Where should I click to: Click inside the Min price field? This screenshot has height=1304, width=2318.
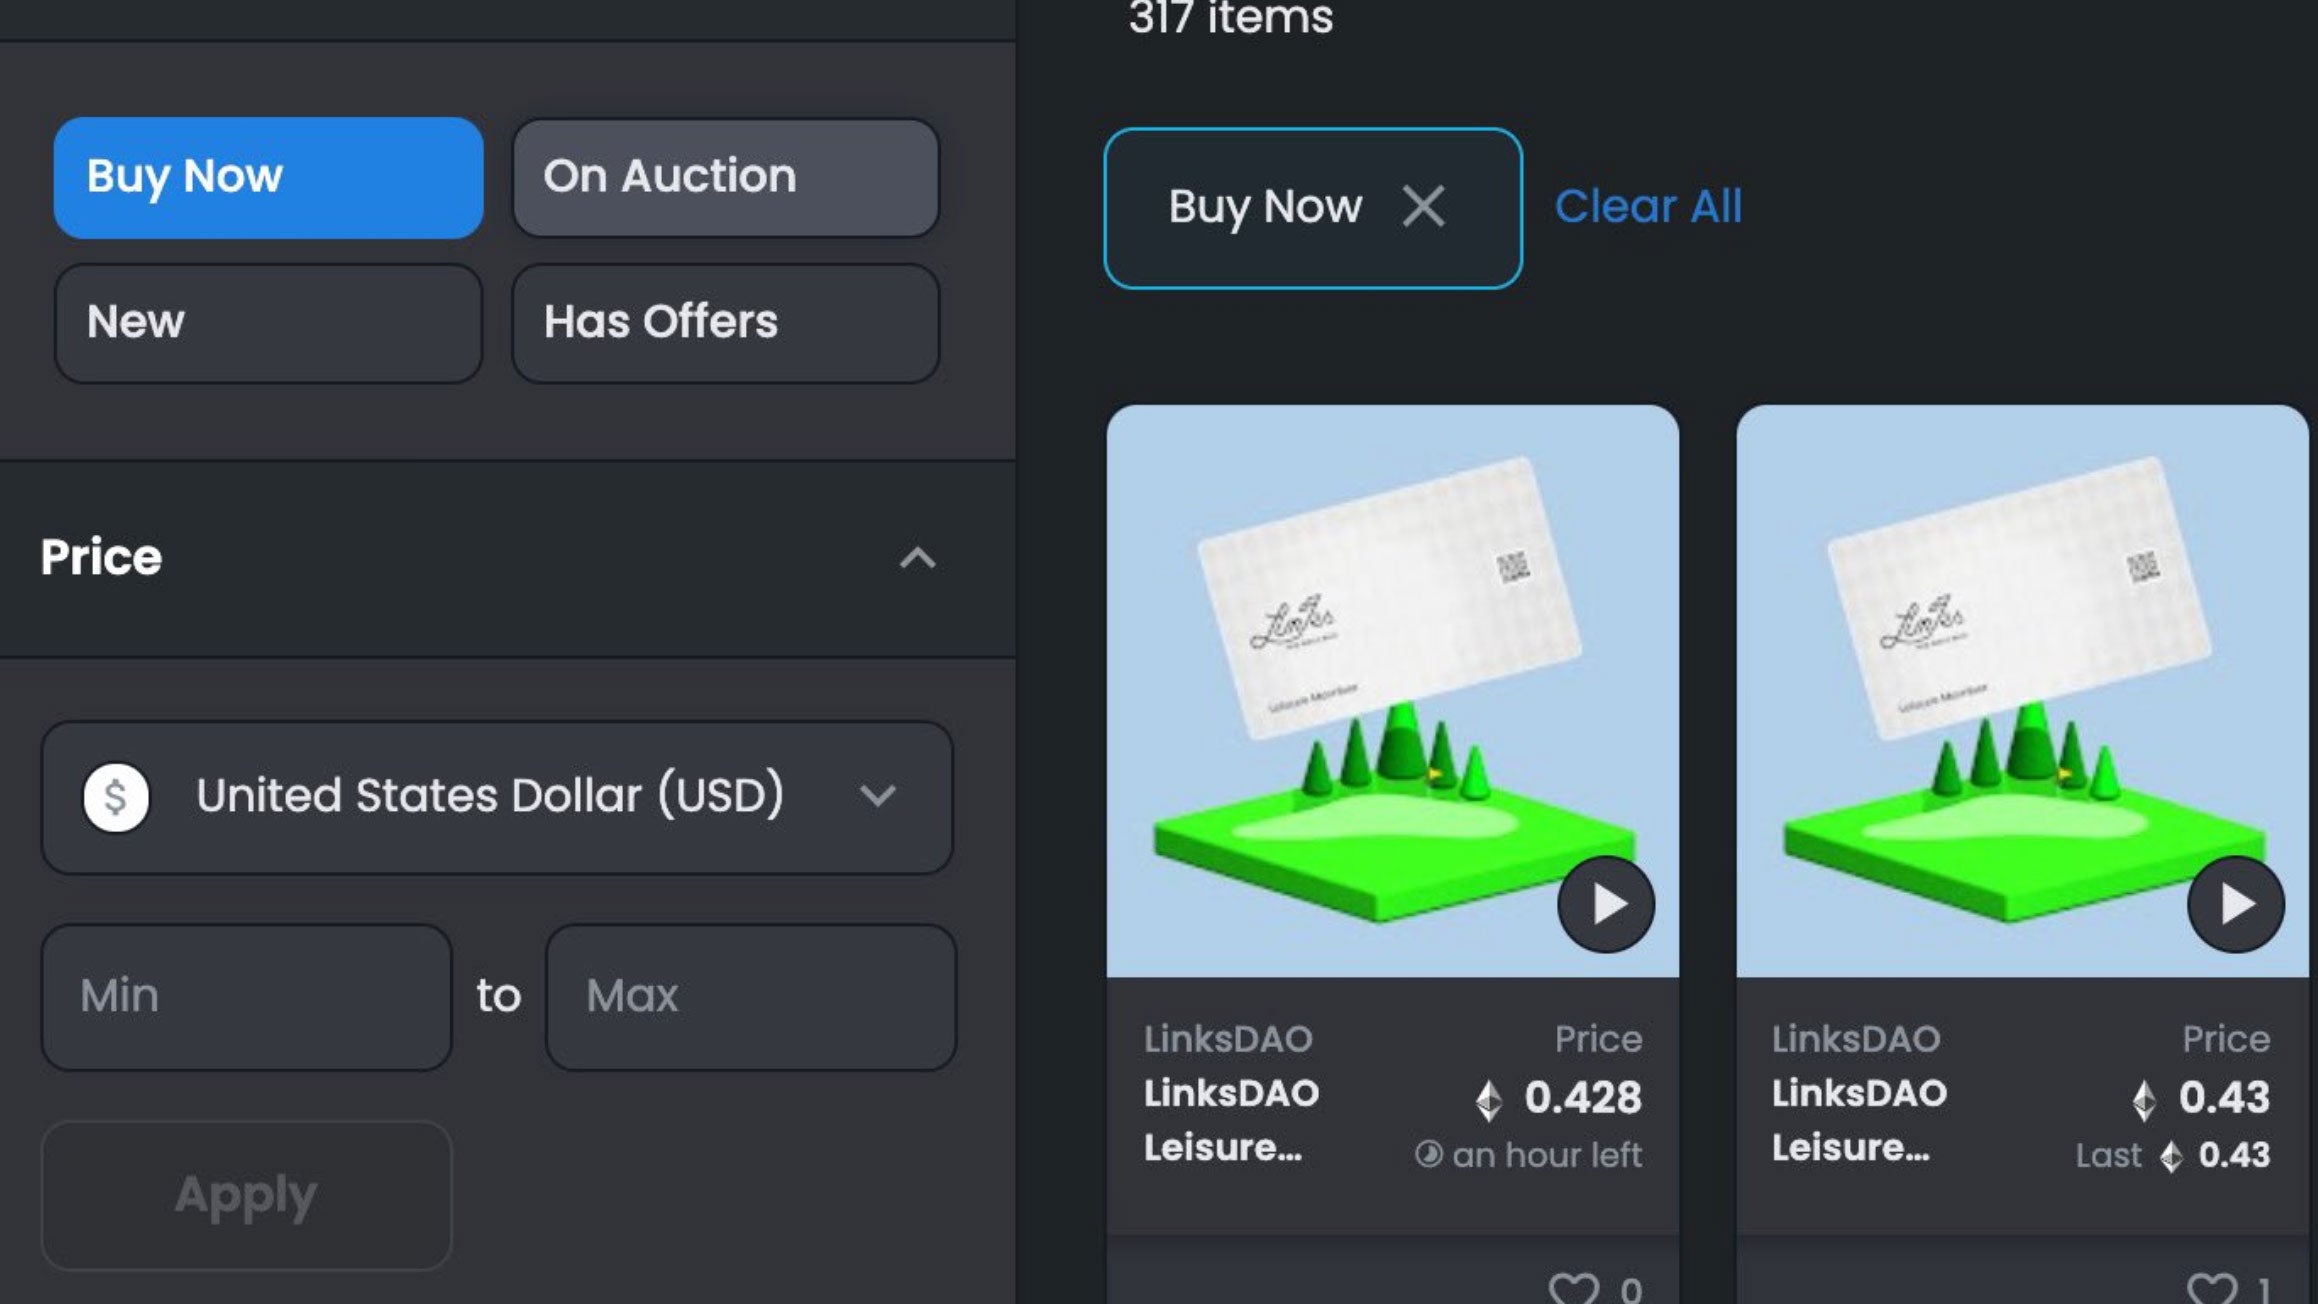[246, 995]
